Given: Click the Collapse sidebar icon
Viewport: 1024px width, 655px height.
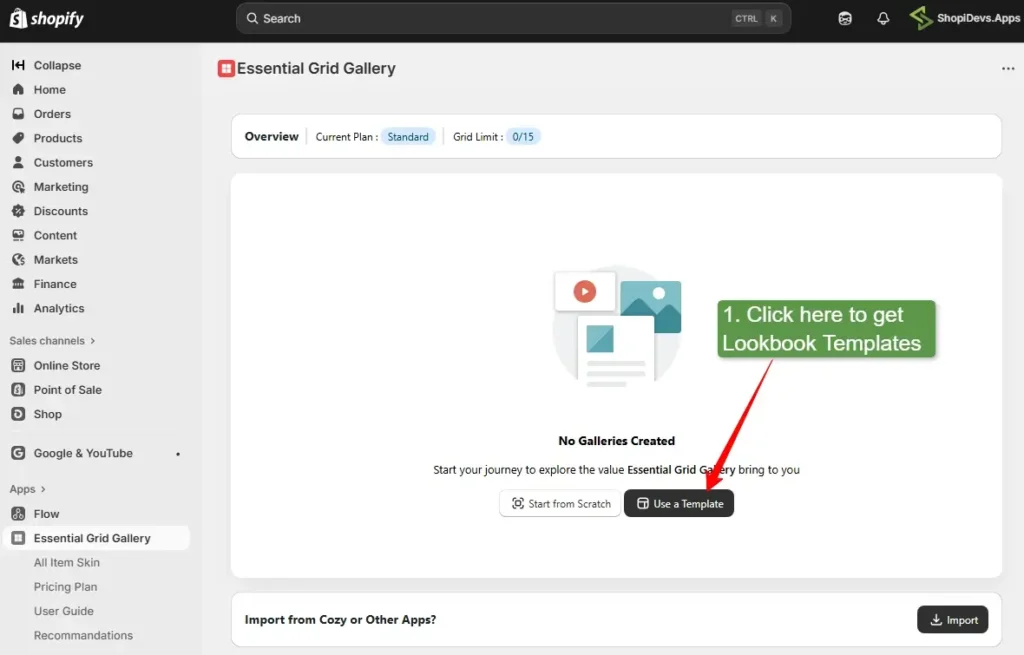Looking at the screenshot, I should [18, 65].
